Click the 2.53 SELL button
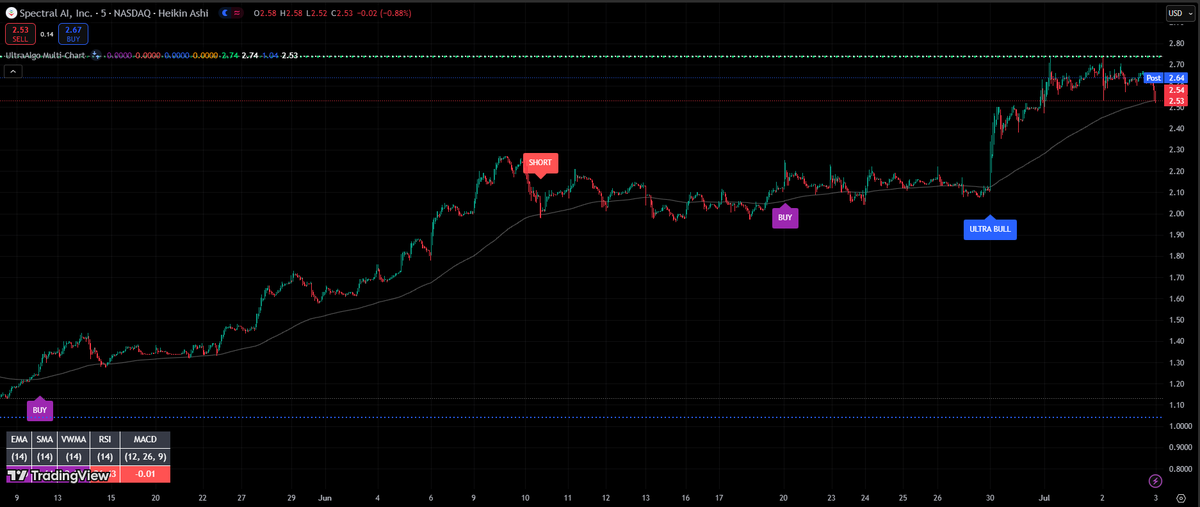Viewport: 1200px width, 507px height. [20, 35]
